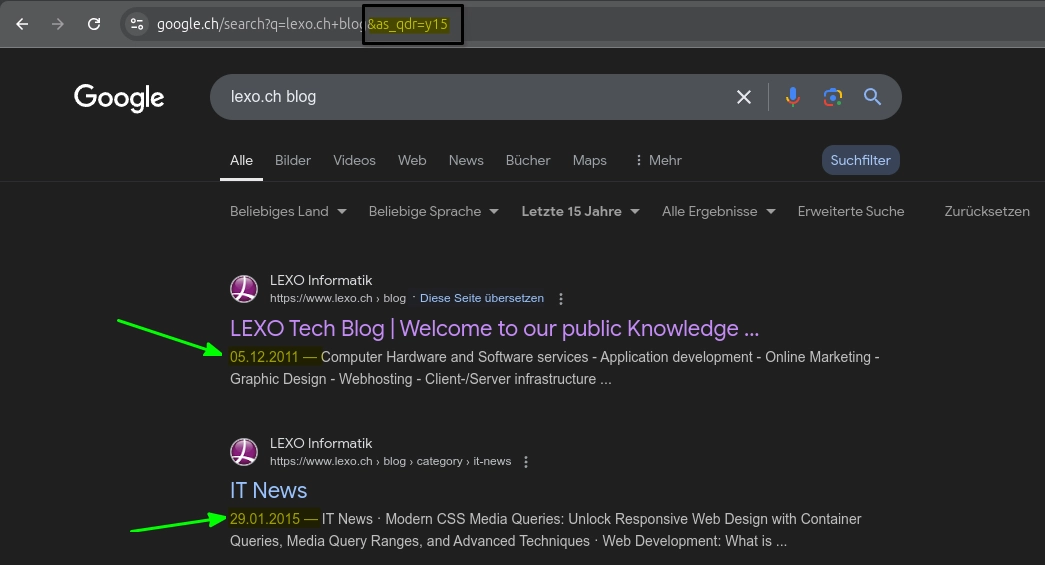The image size is (1045, 565).
Task: Open three-dot menu of IT News result
Action: pos(526,462)
